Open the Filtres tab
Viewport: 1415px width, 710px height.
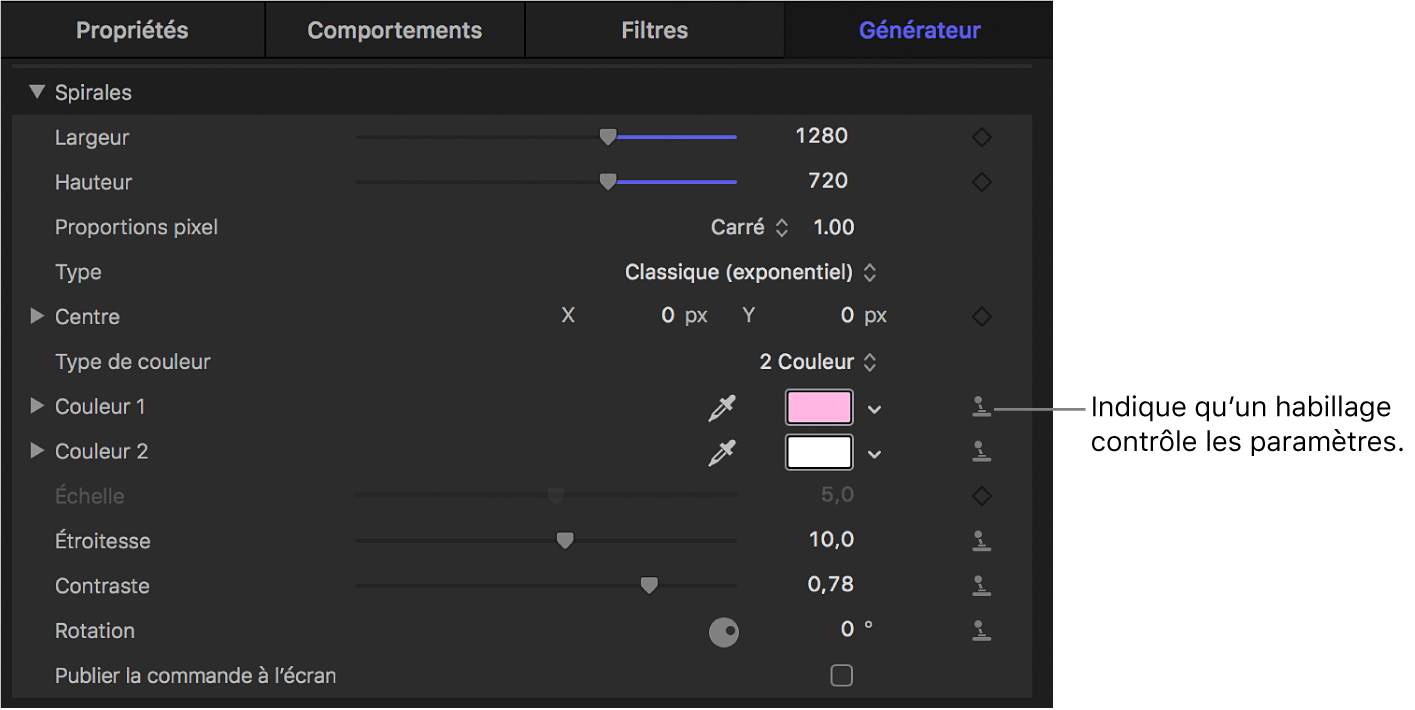[x=654, y=30]
